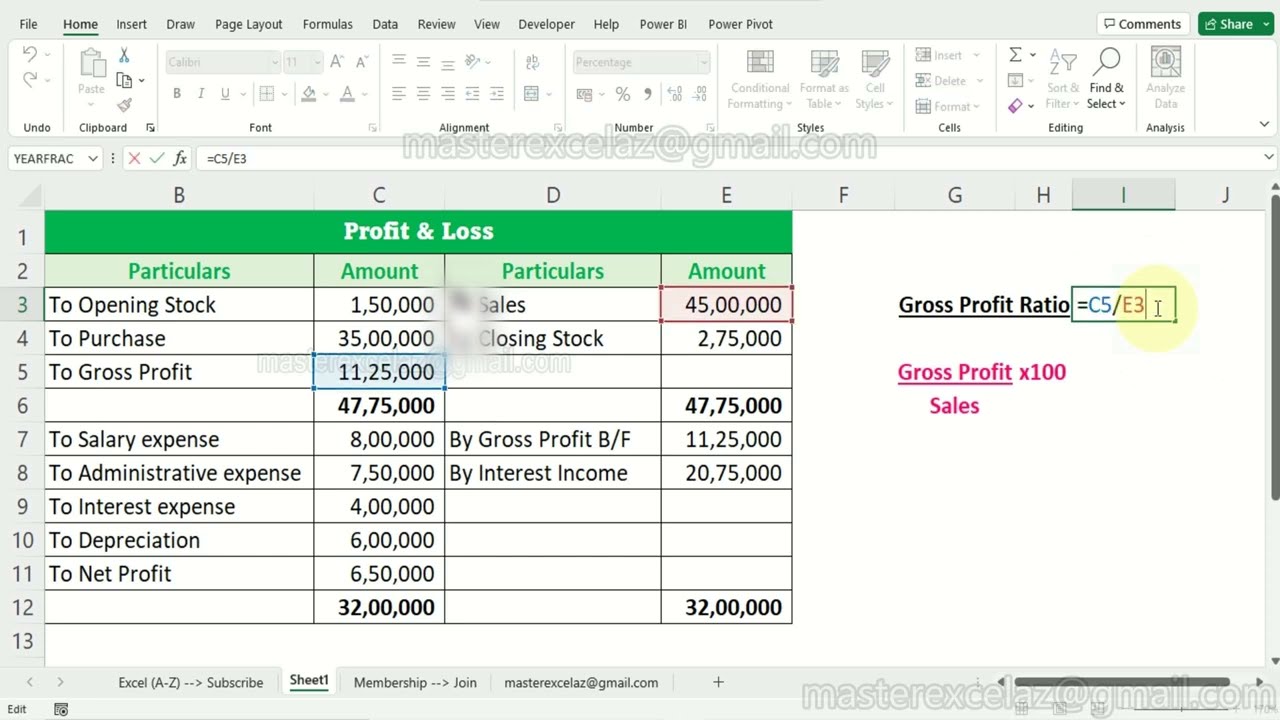
Task: Click the Comments button
Action: click(x=1142, y=24)
